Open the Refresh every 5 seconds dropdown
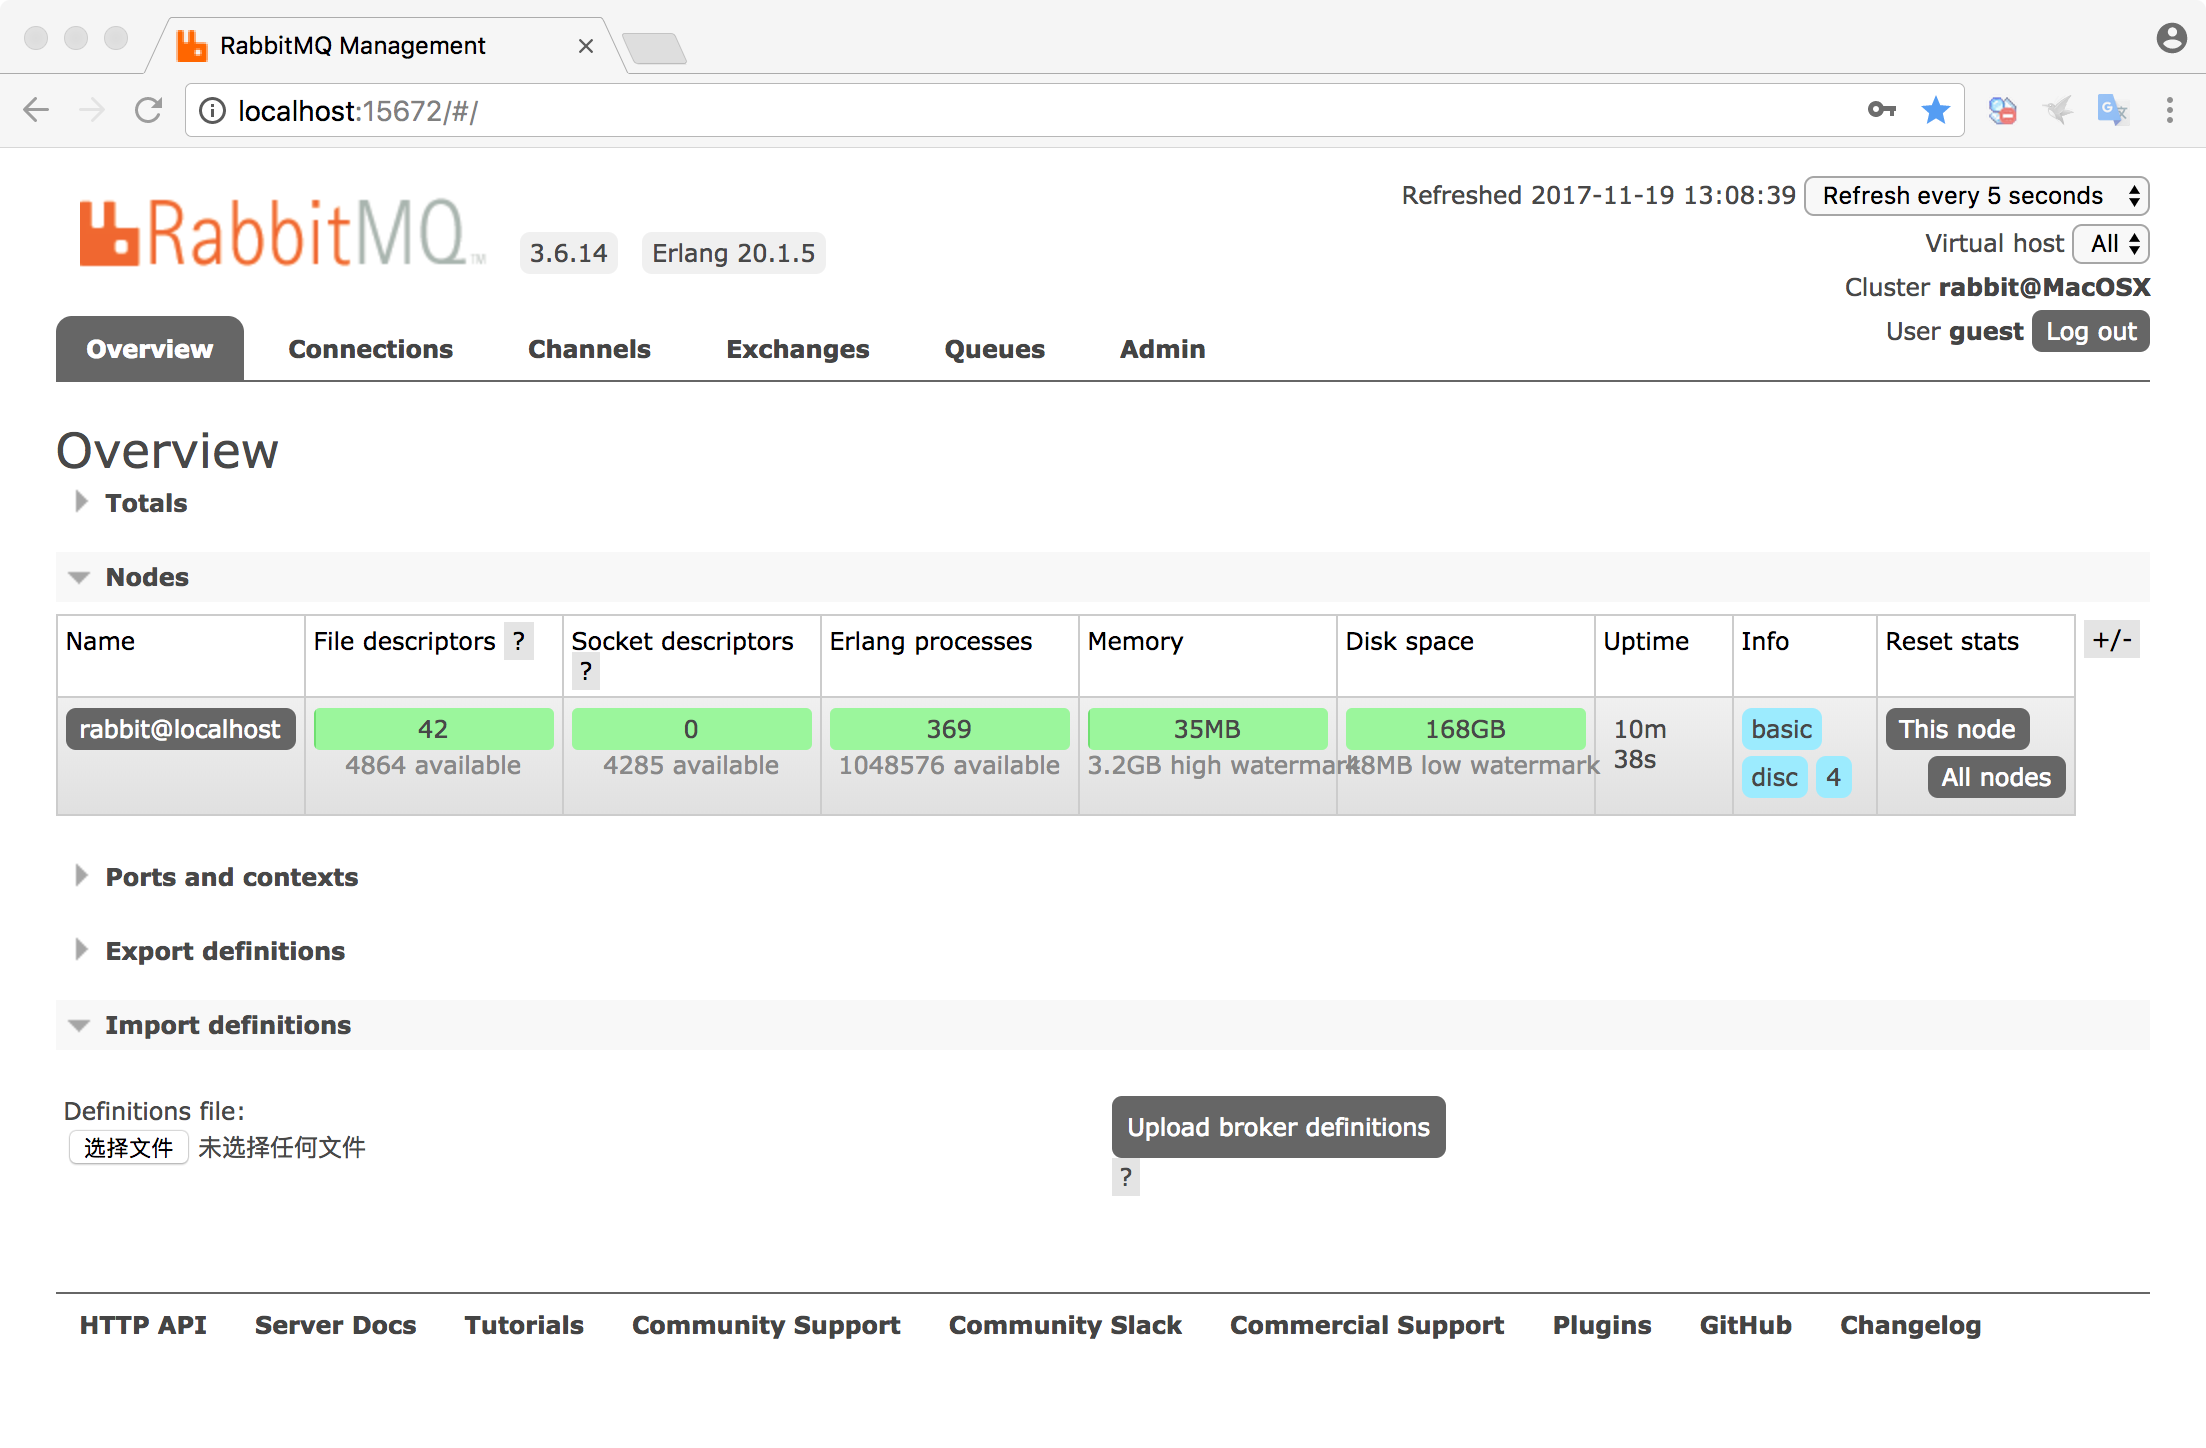The width and height of the screenshot is (2206, 1448). tap(1977, 196)
